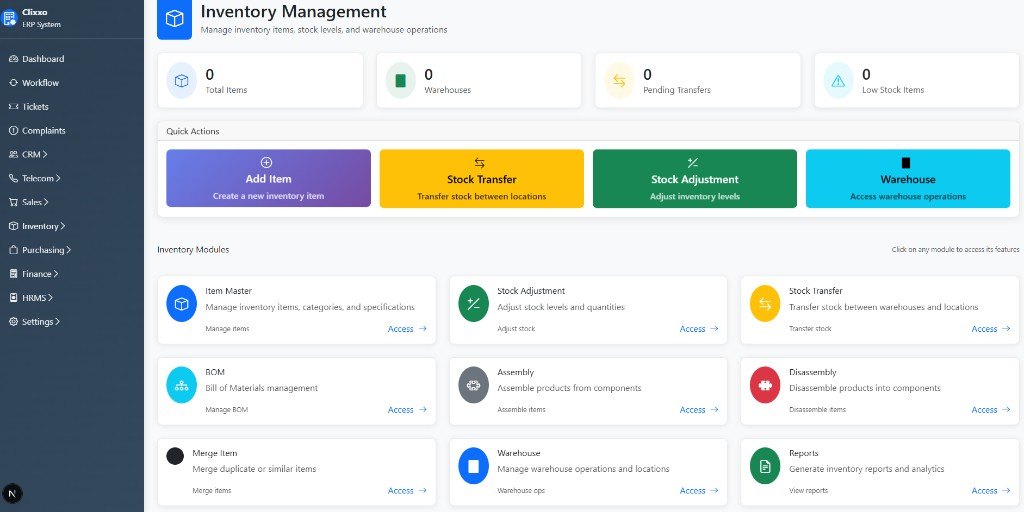The image size is (1024, 512).
Task: Go to Tickets in the sidebar
Action: (35, 106)
